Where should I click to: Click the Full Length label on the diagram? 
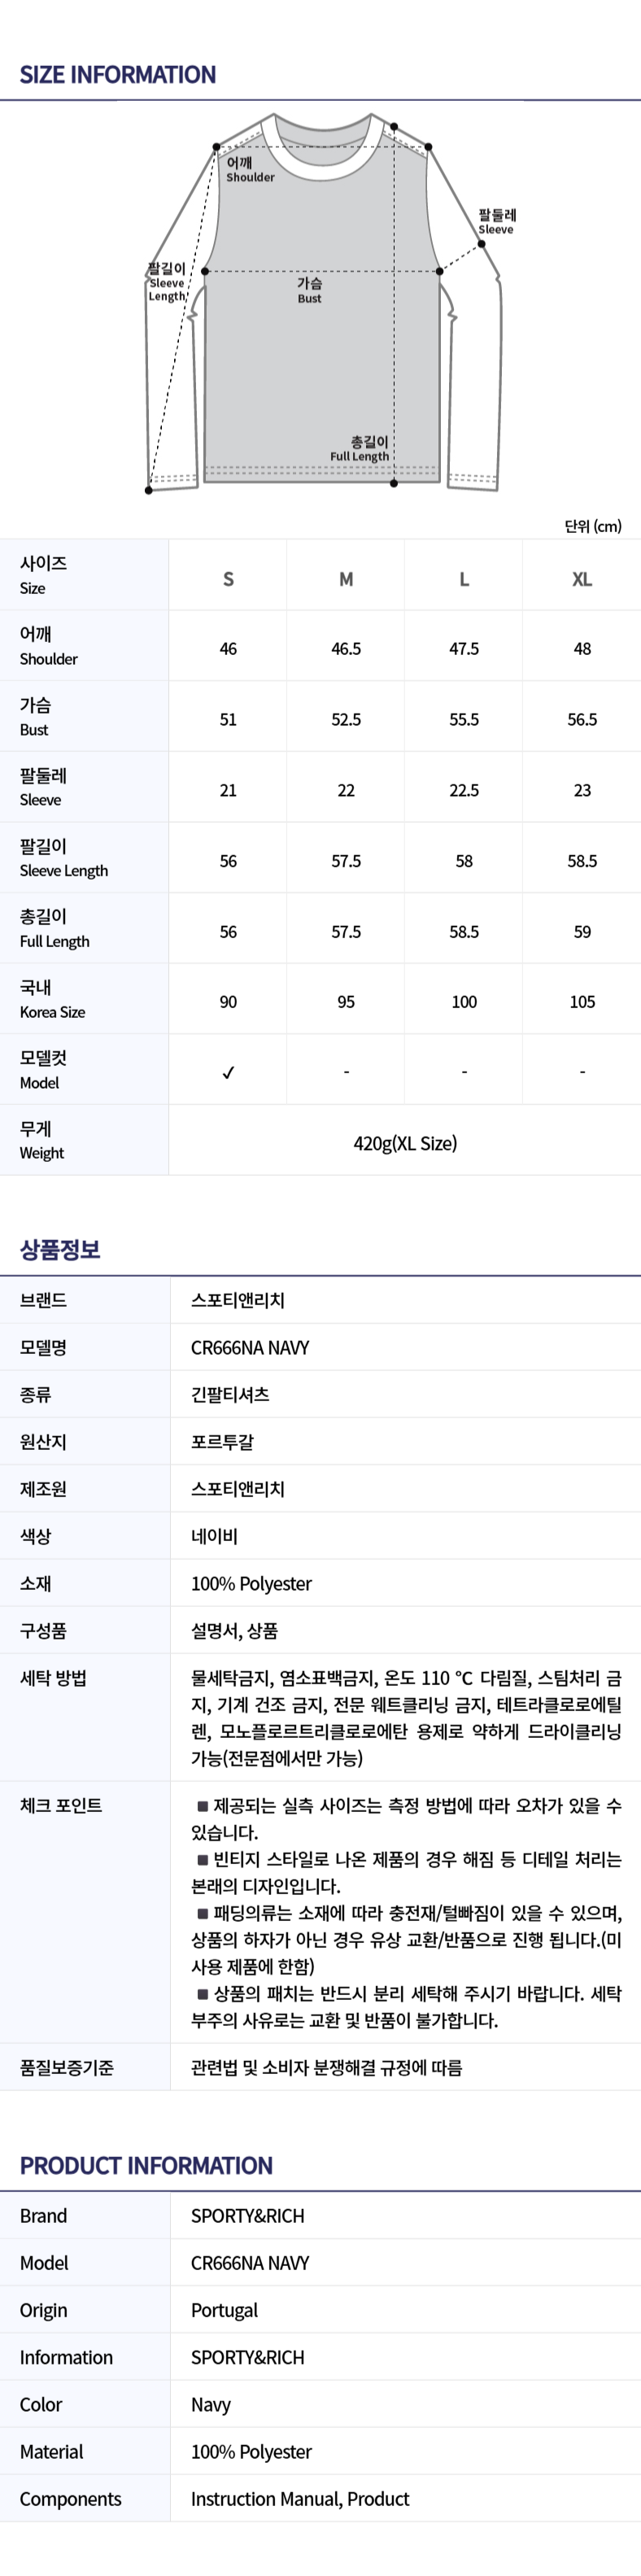point(360,449)
